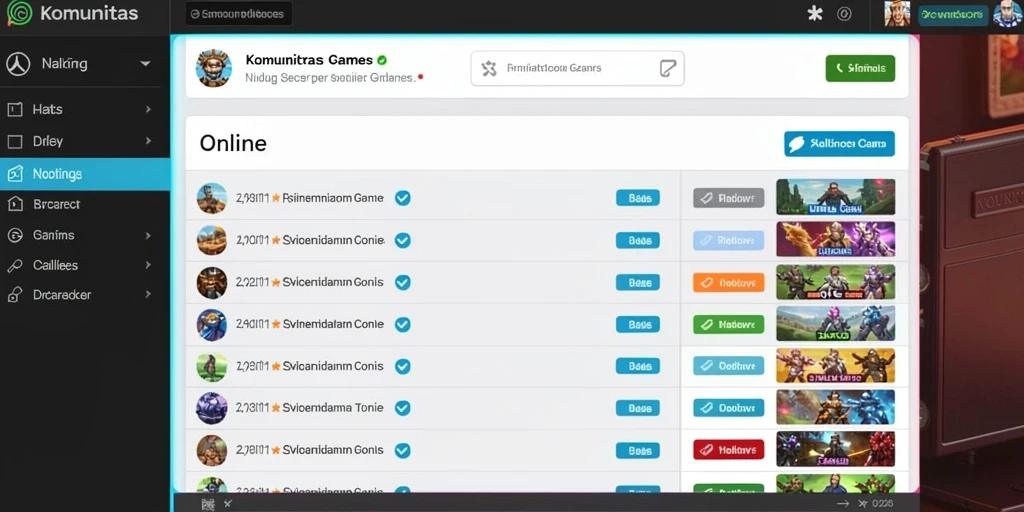Click the Komunitras Games title text
This screenshot has width=1024, height=512.
point(309,60)
